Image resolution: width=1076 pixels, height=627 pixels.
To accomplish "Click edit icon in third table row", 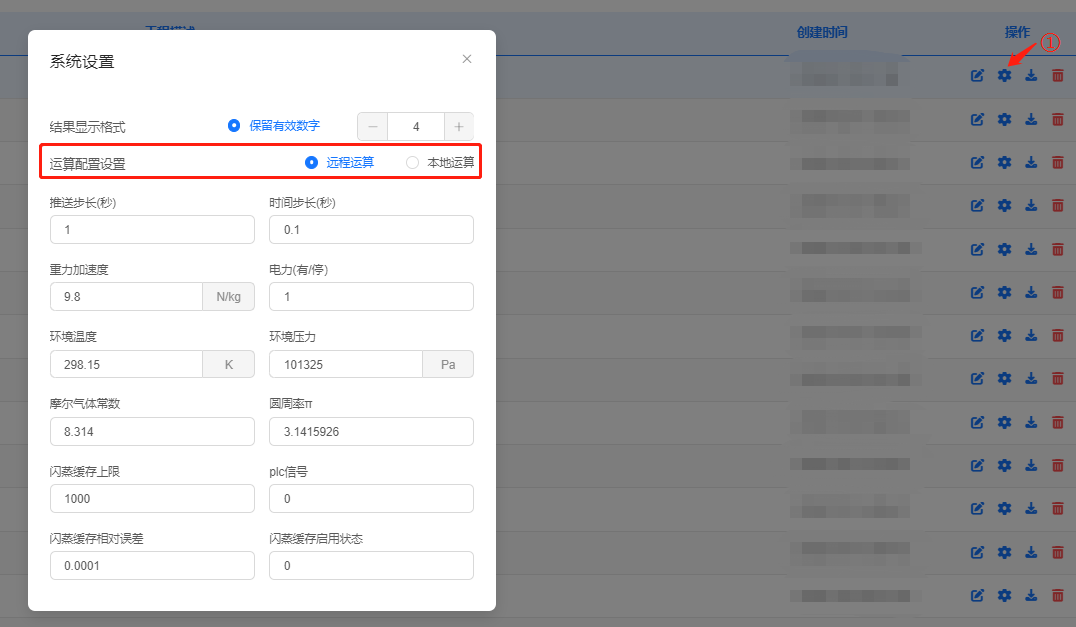I will click(977, 163).
